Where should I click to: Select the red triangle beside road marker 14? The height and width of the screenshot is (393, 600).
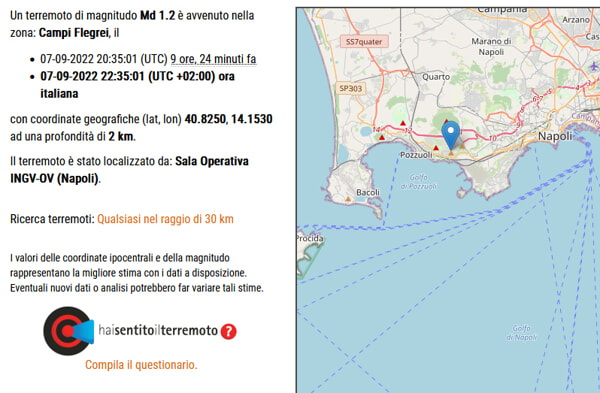coord(382,137)
